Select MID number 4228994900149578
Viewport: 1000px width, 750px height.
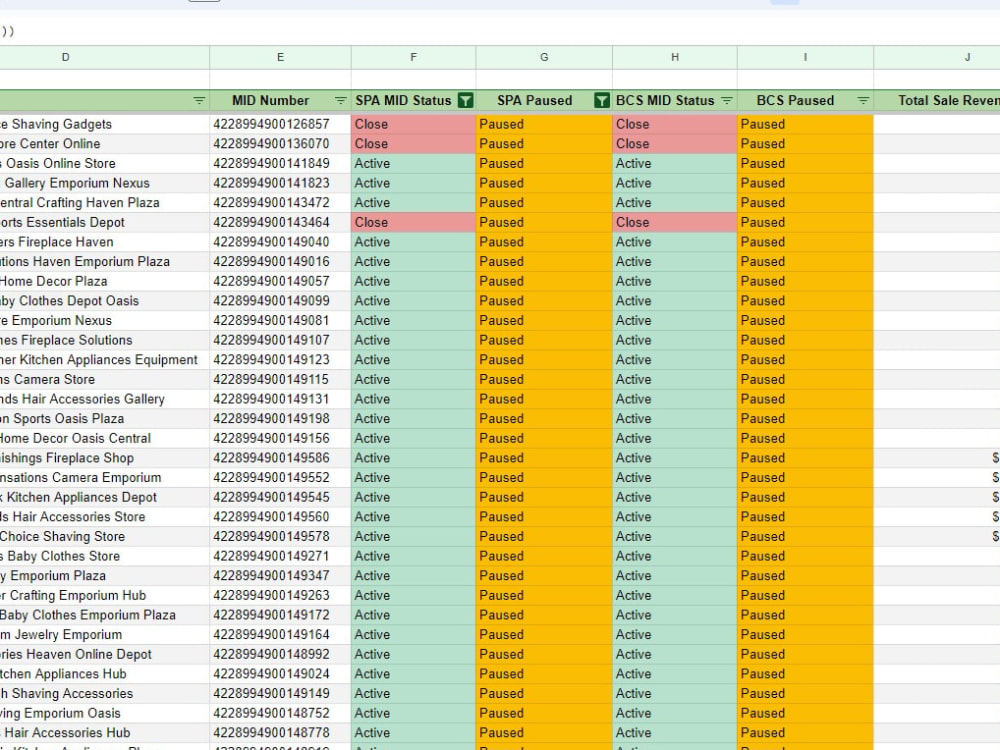[x=280, y=537]
